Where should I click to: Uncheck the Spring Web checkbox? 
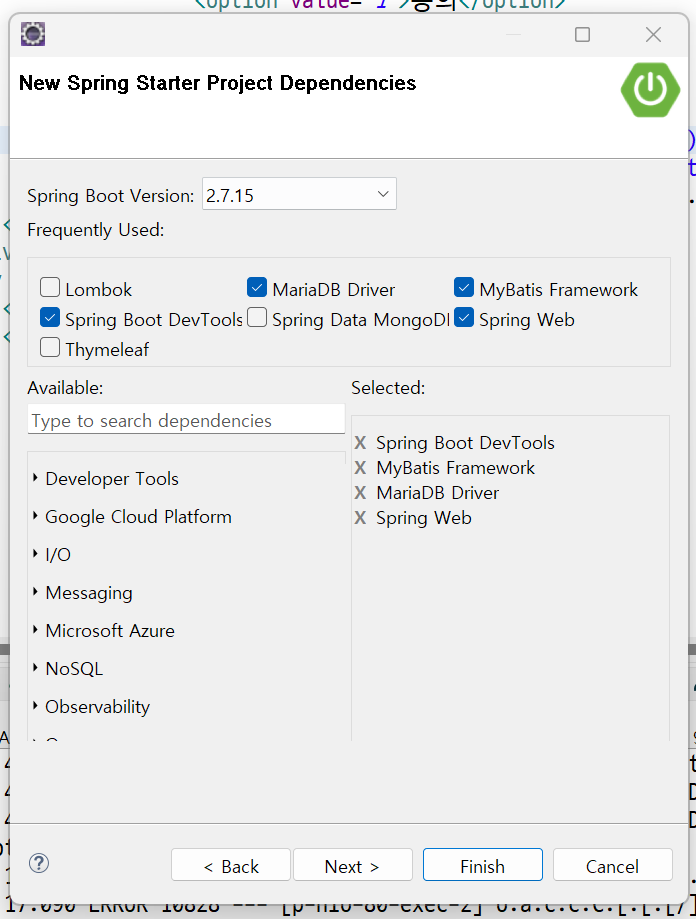463,318
